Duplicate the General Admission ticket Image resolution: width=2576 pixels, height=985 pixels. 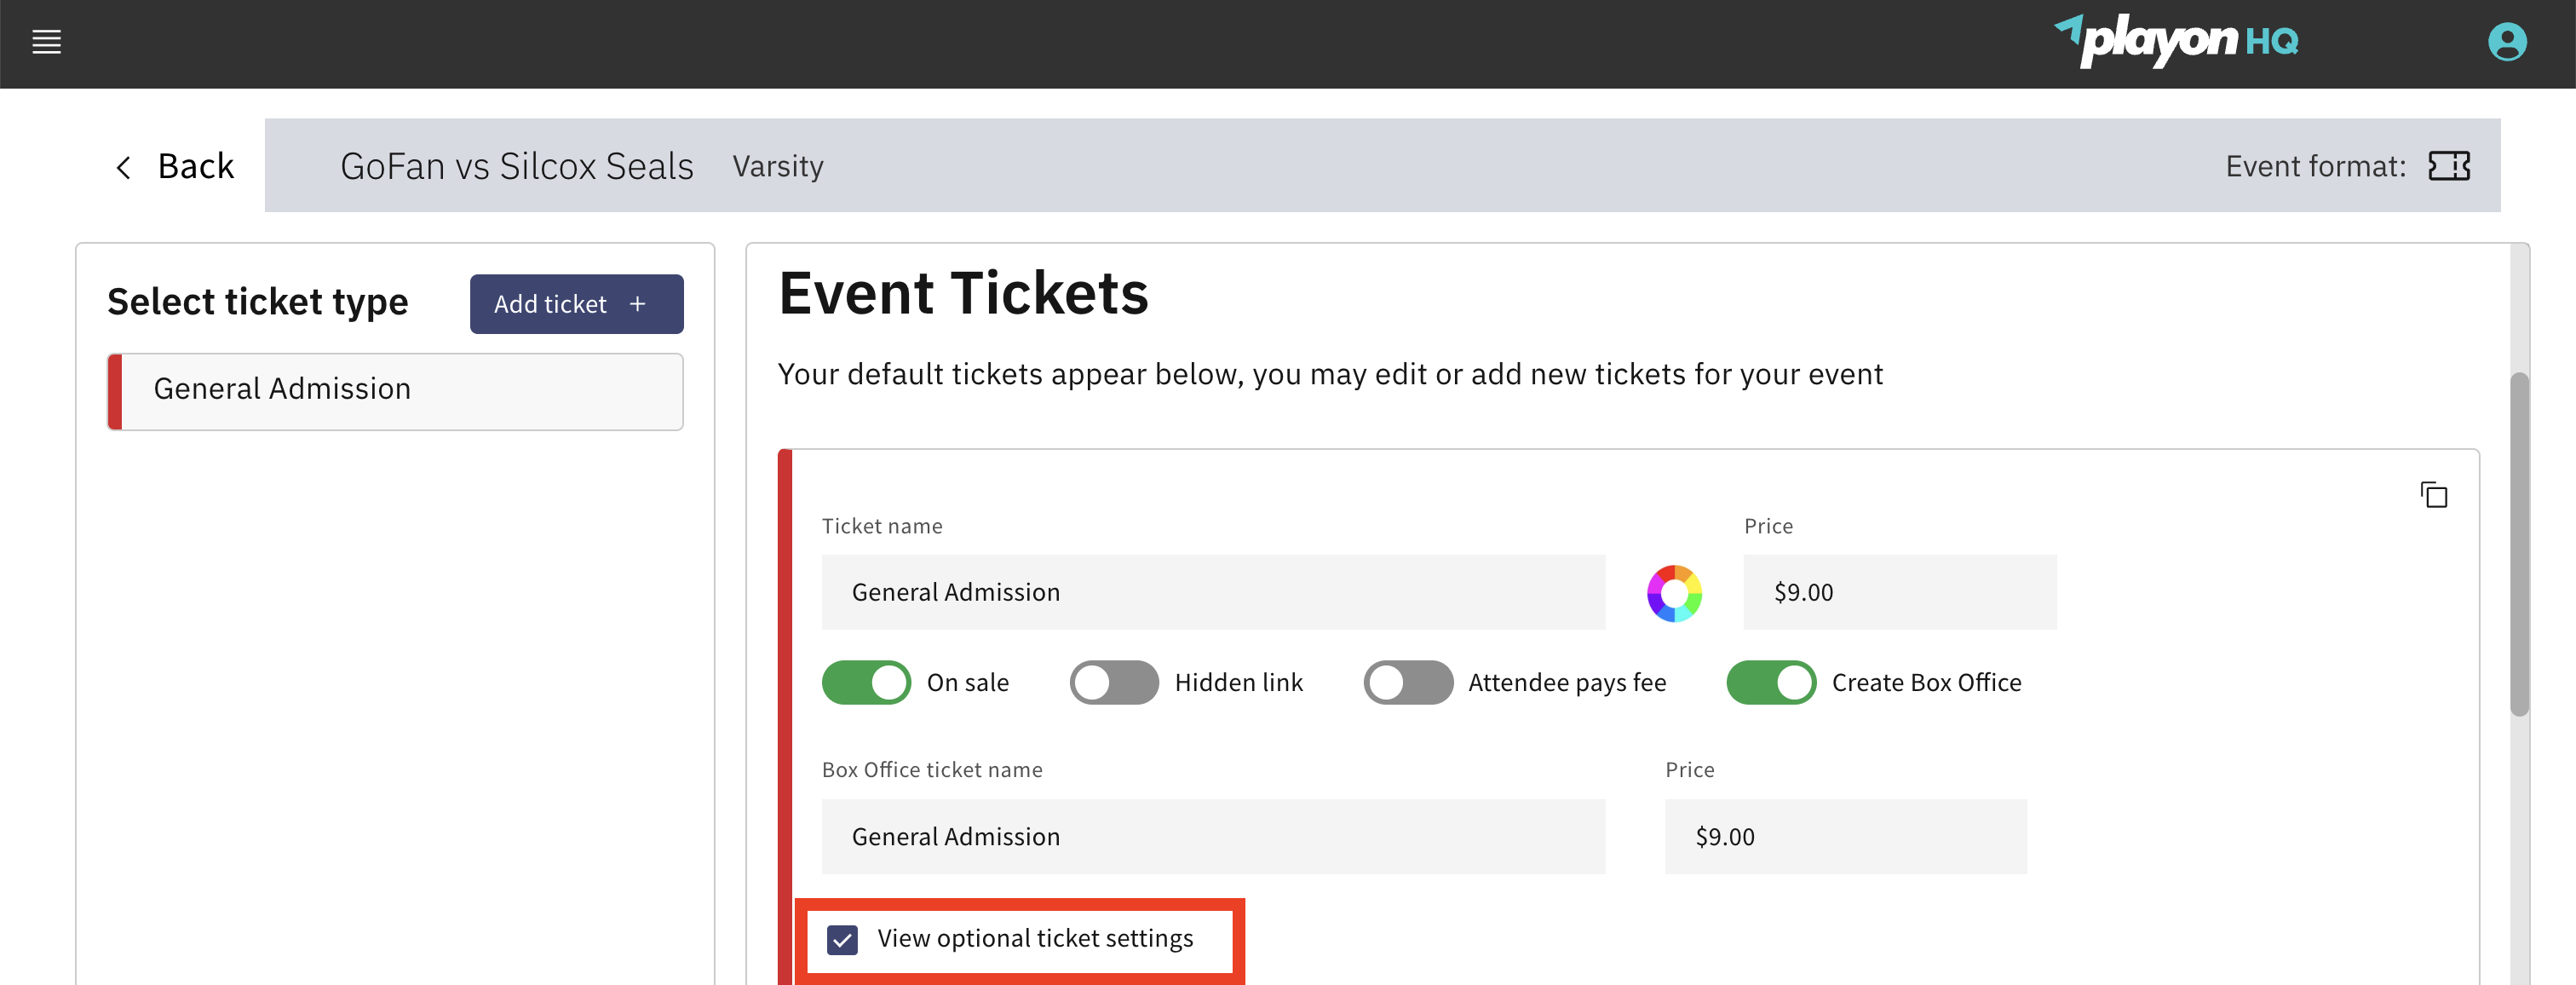[2434, 494]
